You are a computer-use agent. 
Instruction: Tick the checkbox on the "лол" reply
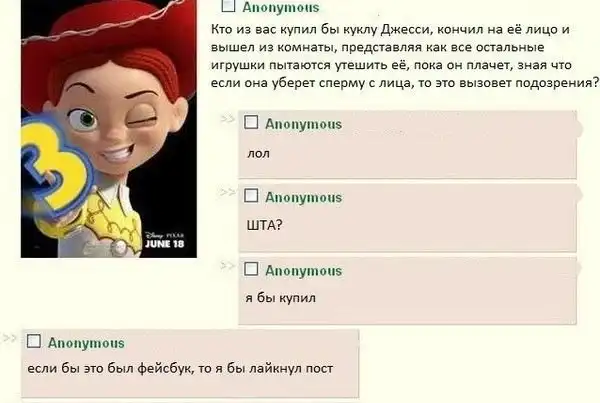pyautogui.click(x=251, y=122)
